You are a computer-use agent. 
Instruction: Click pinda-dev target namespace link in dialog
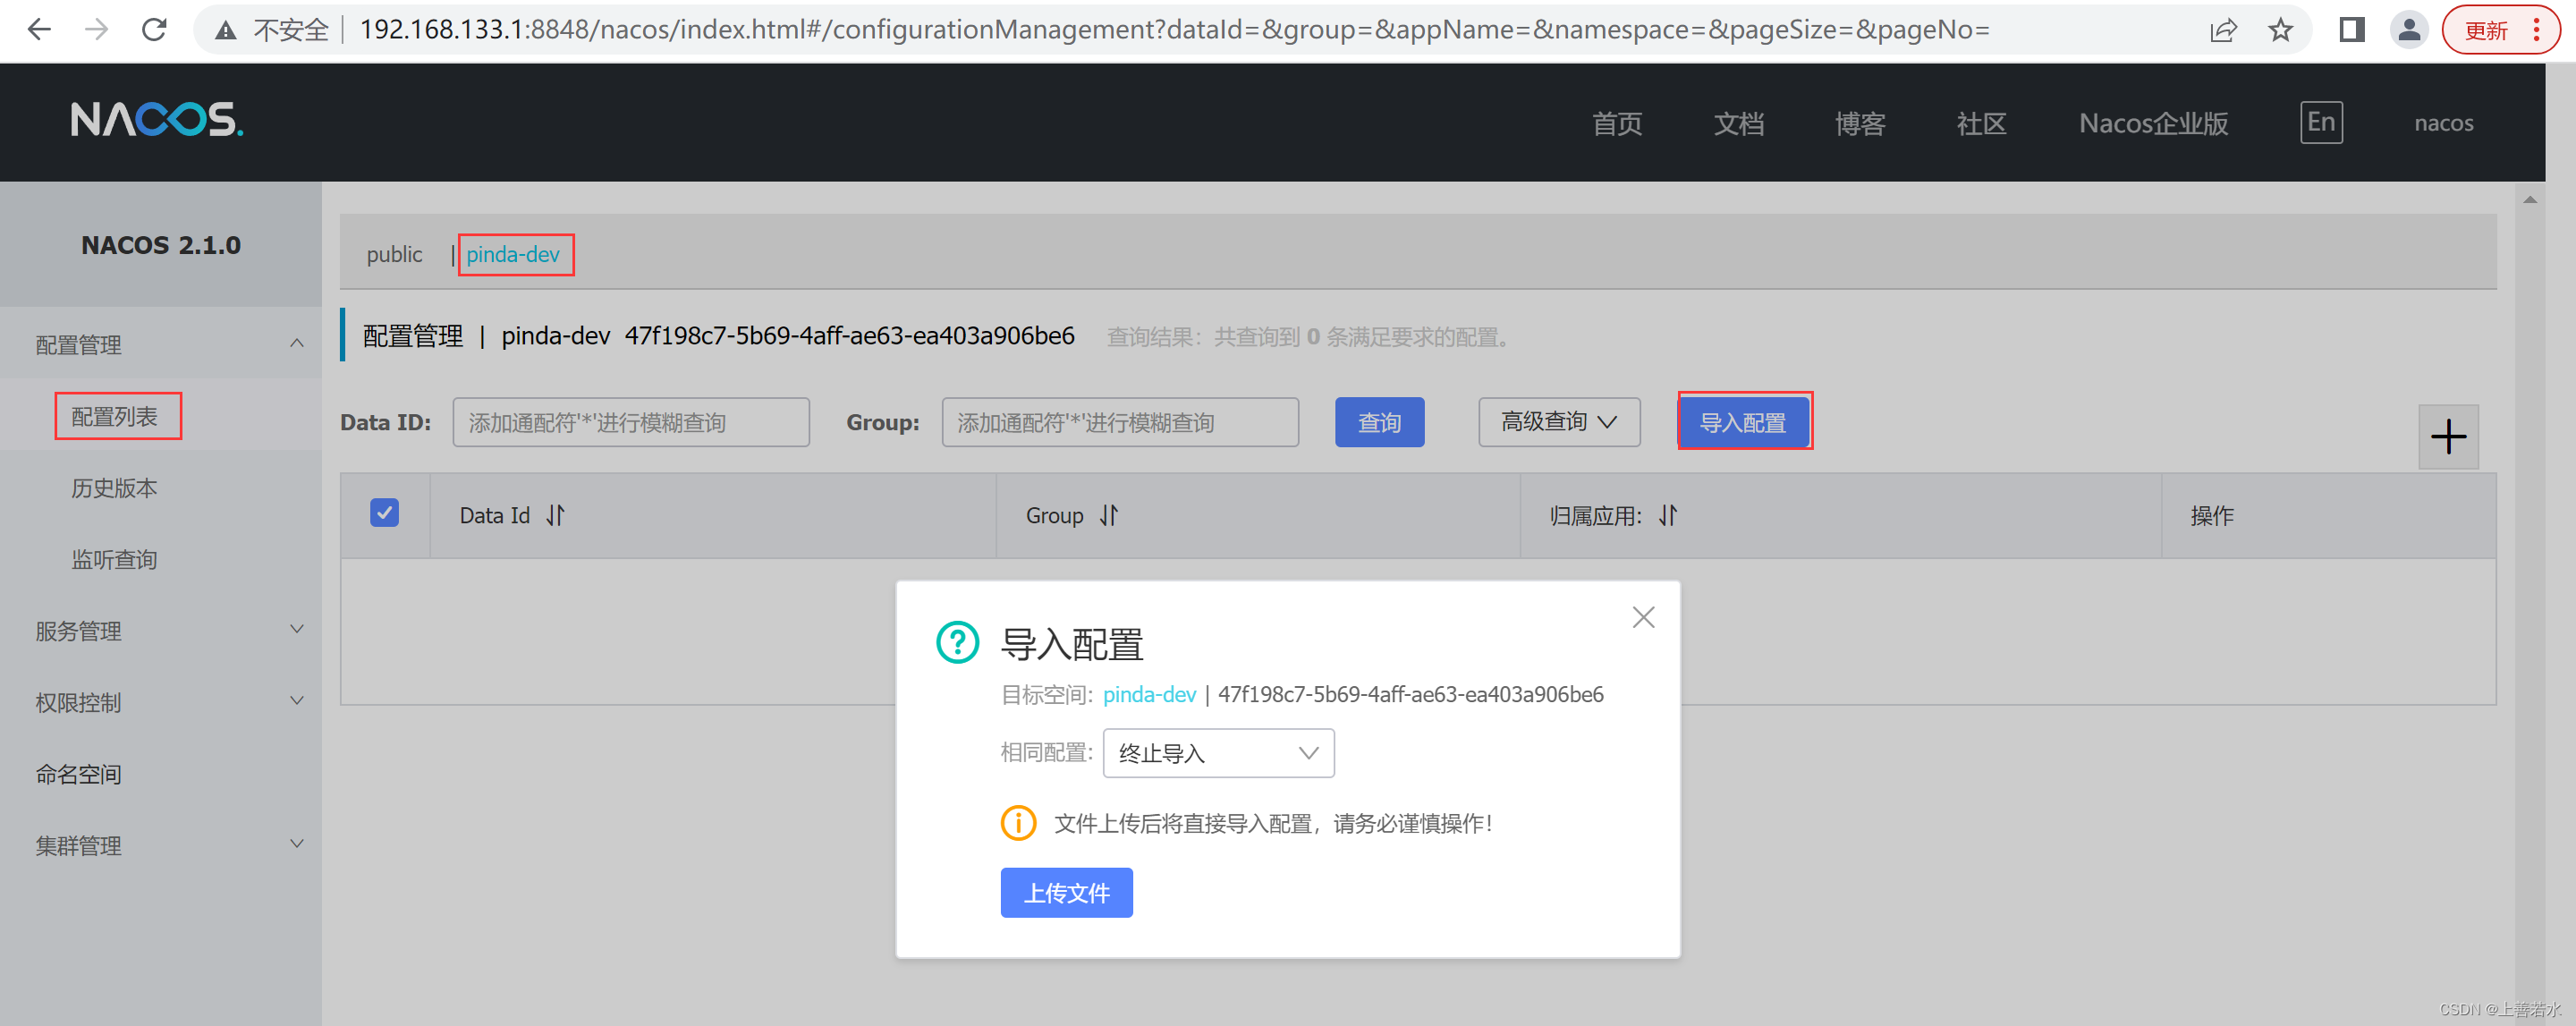pos(1149,694)
